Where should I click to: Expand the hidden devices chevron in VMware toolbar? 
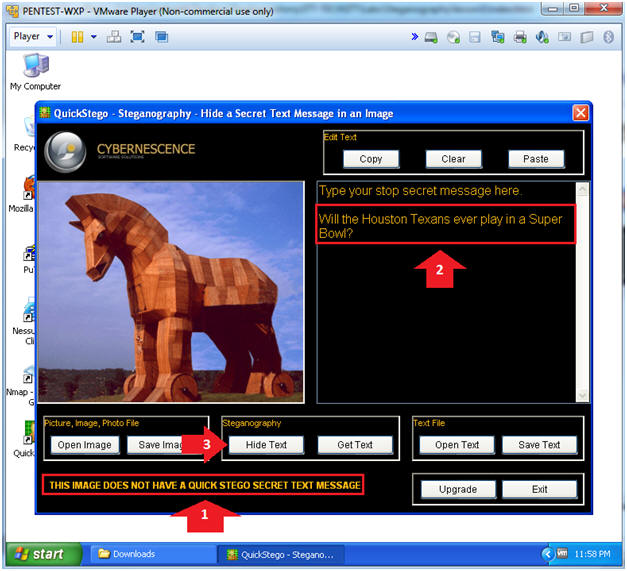pyautogui.click(x=415, y=37)
